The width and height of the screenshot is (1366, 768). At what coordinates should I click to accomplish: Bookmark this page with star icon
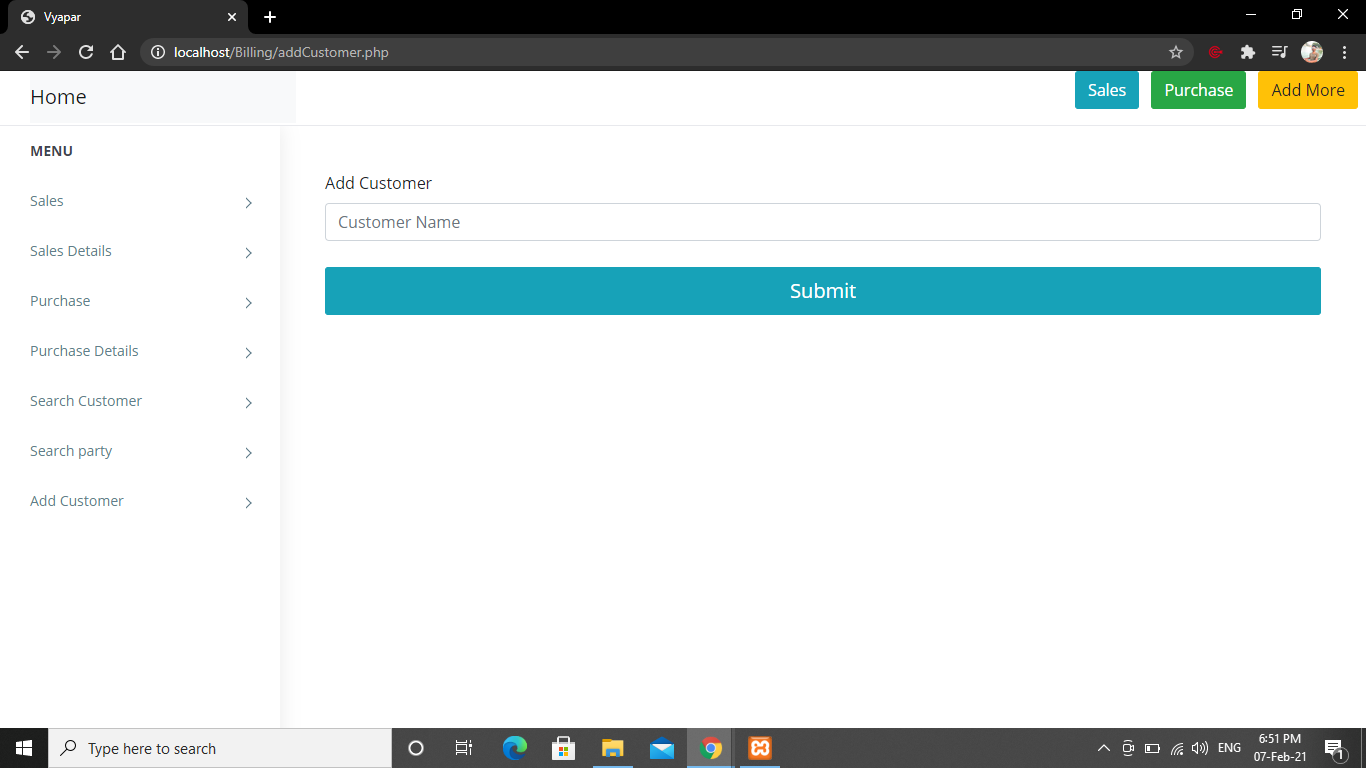click(1176, 52)
